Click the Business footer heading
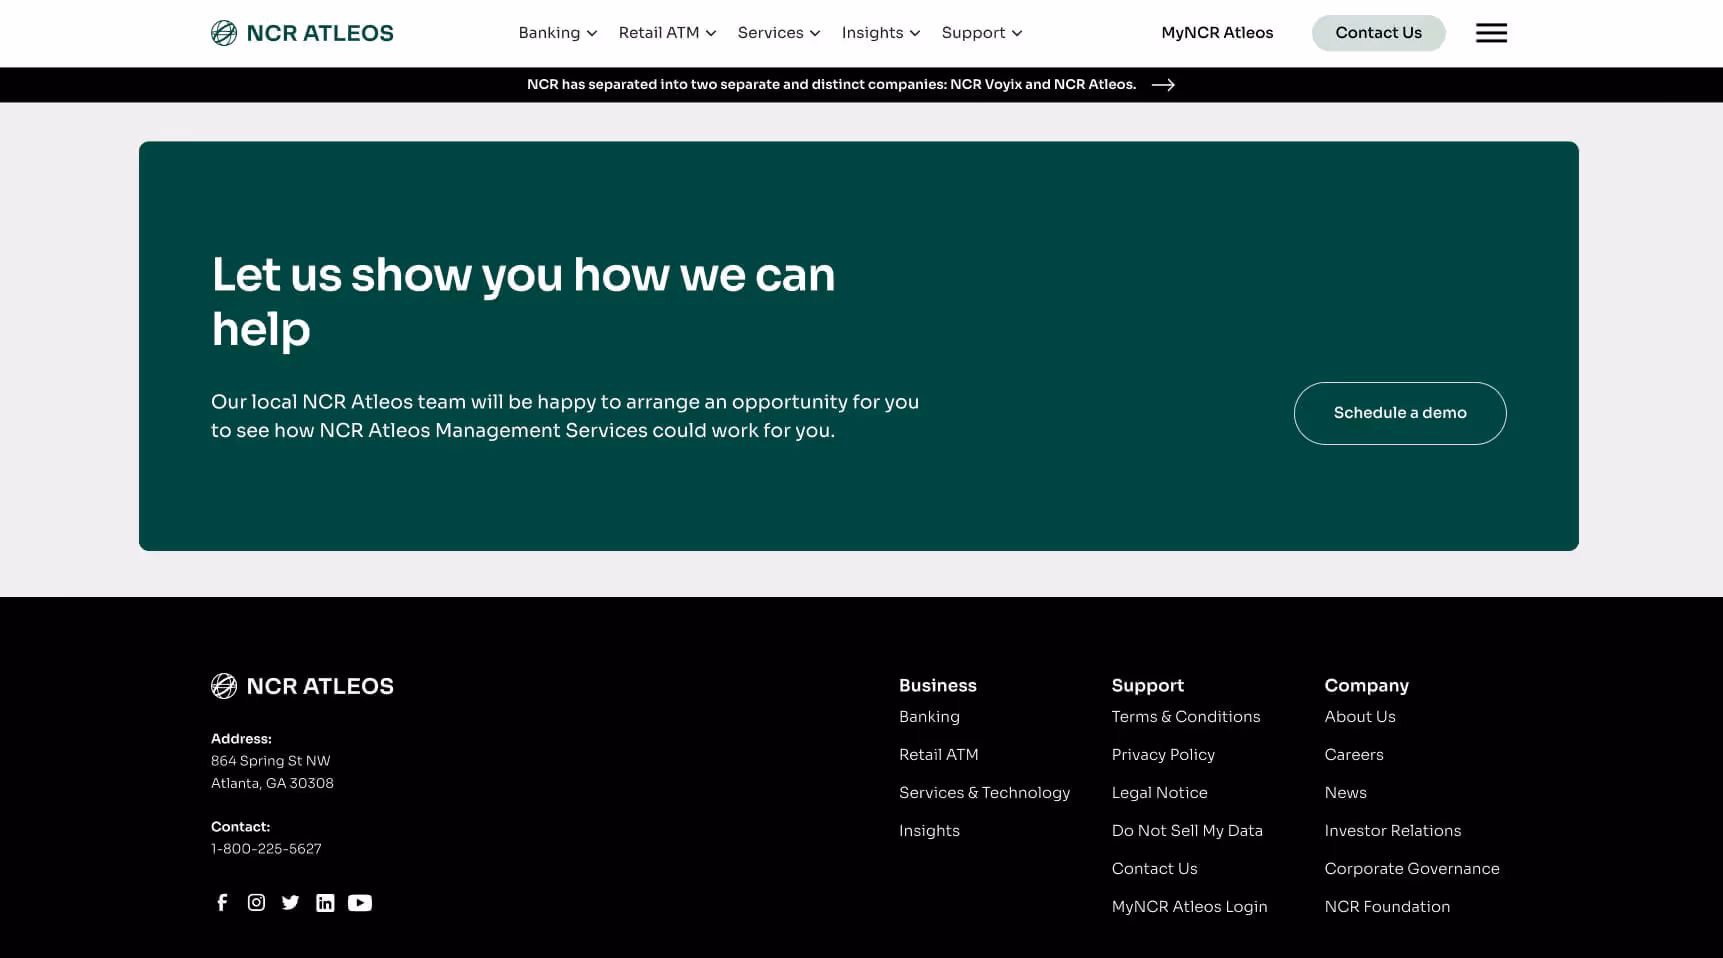The height and width of the screenshot is (958, 1723). point(937,686)
